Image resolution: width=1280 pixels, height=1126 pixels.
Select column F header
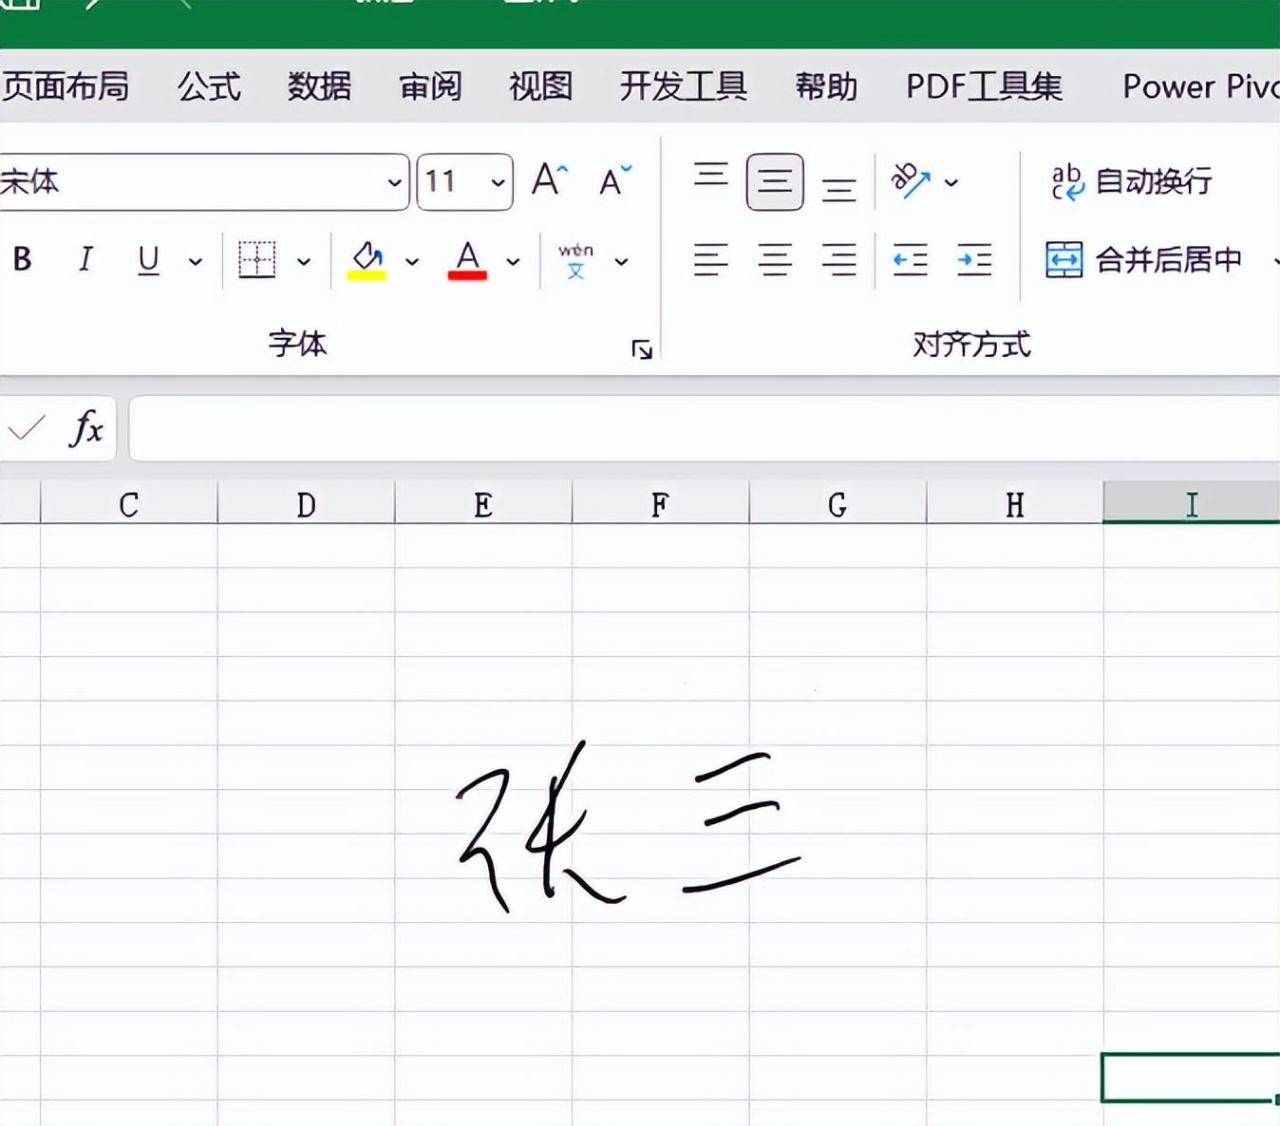tap(660, 504)
